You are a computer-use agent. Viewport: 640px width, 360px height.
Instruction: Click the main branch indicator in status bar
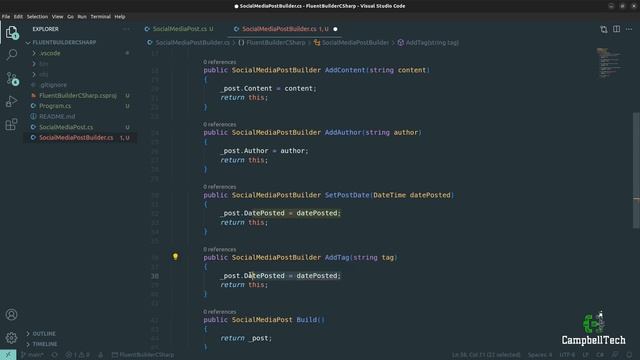point(32,355)
